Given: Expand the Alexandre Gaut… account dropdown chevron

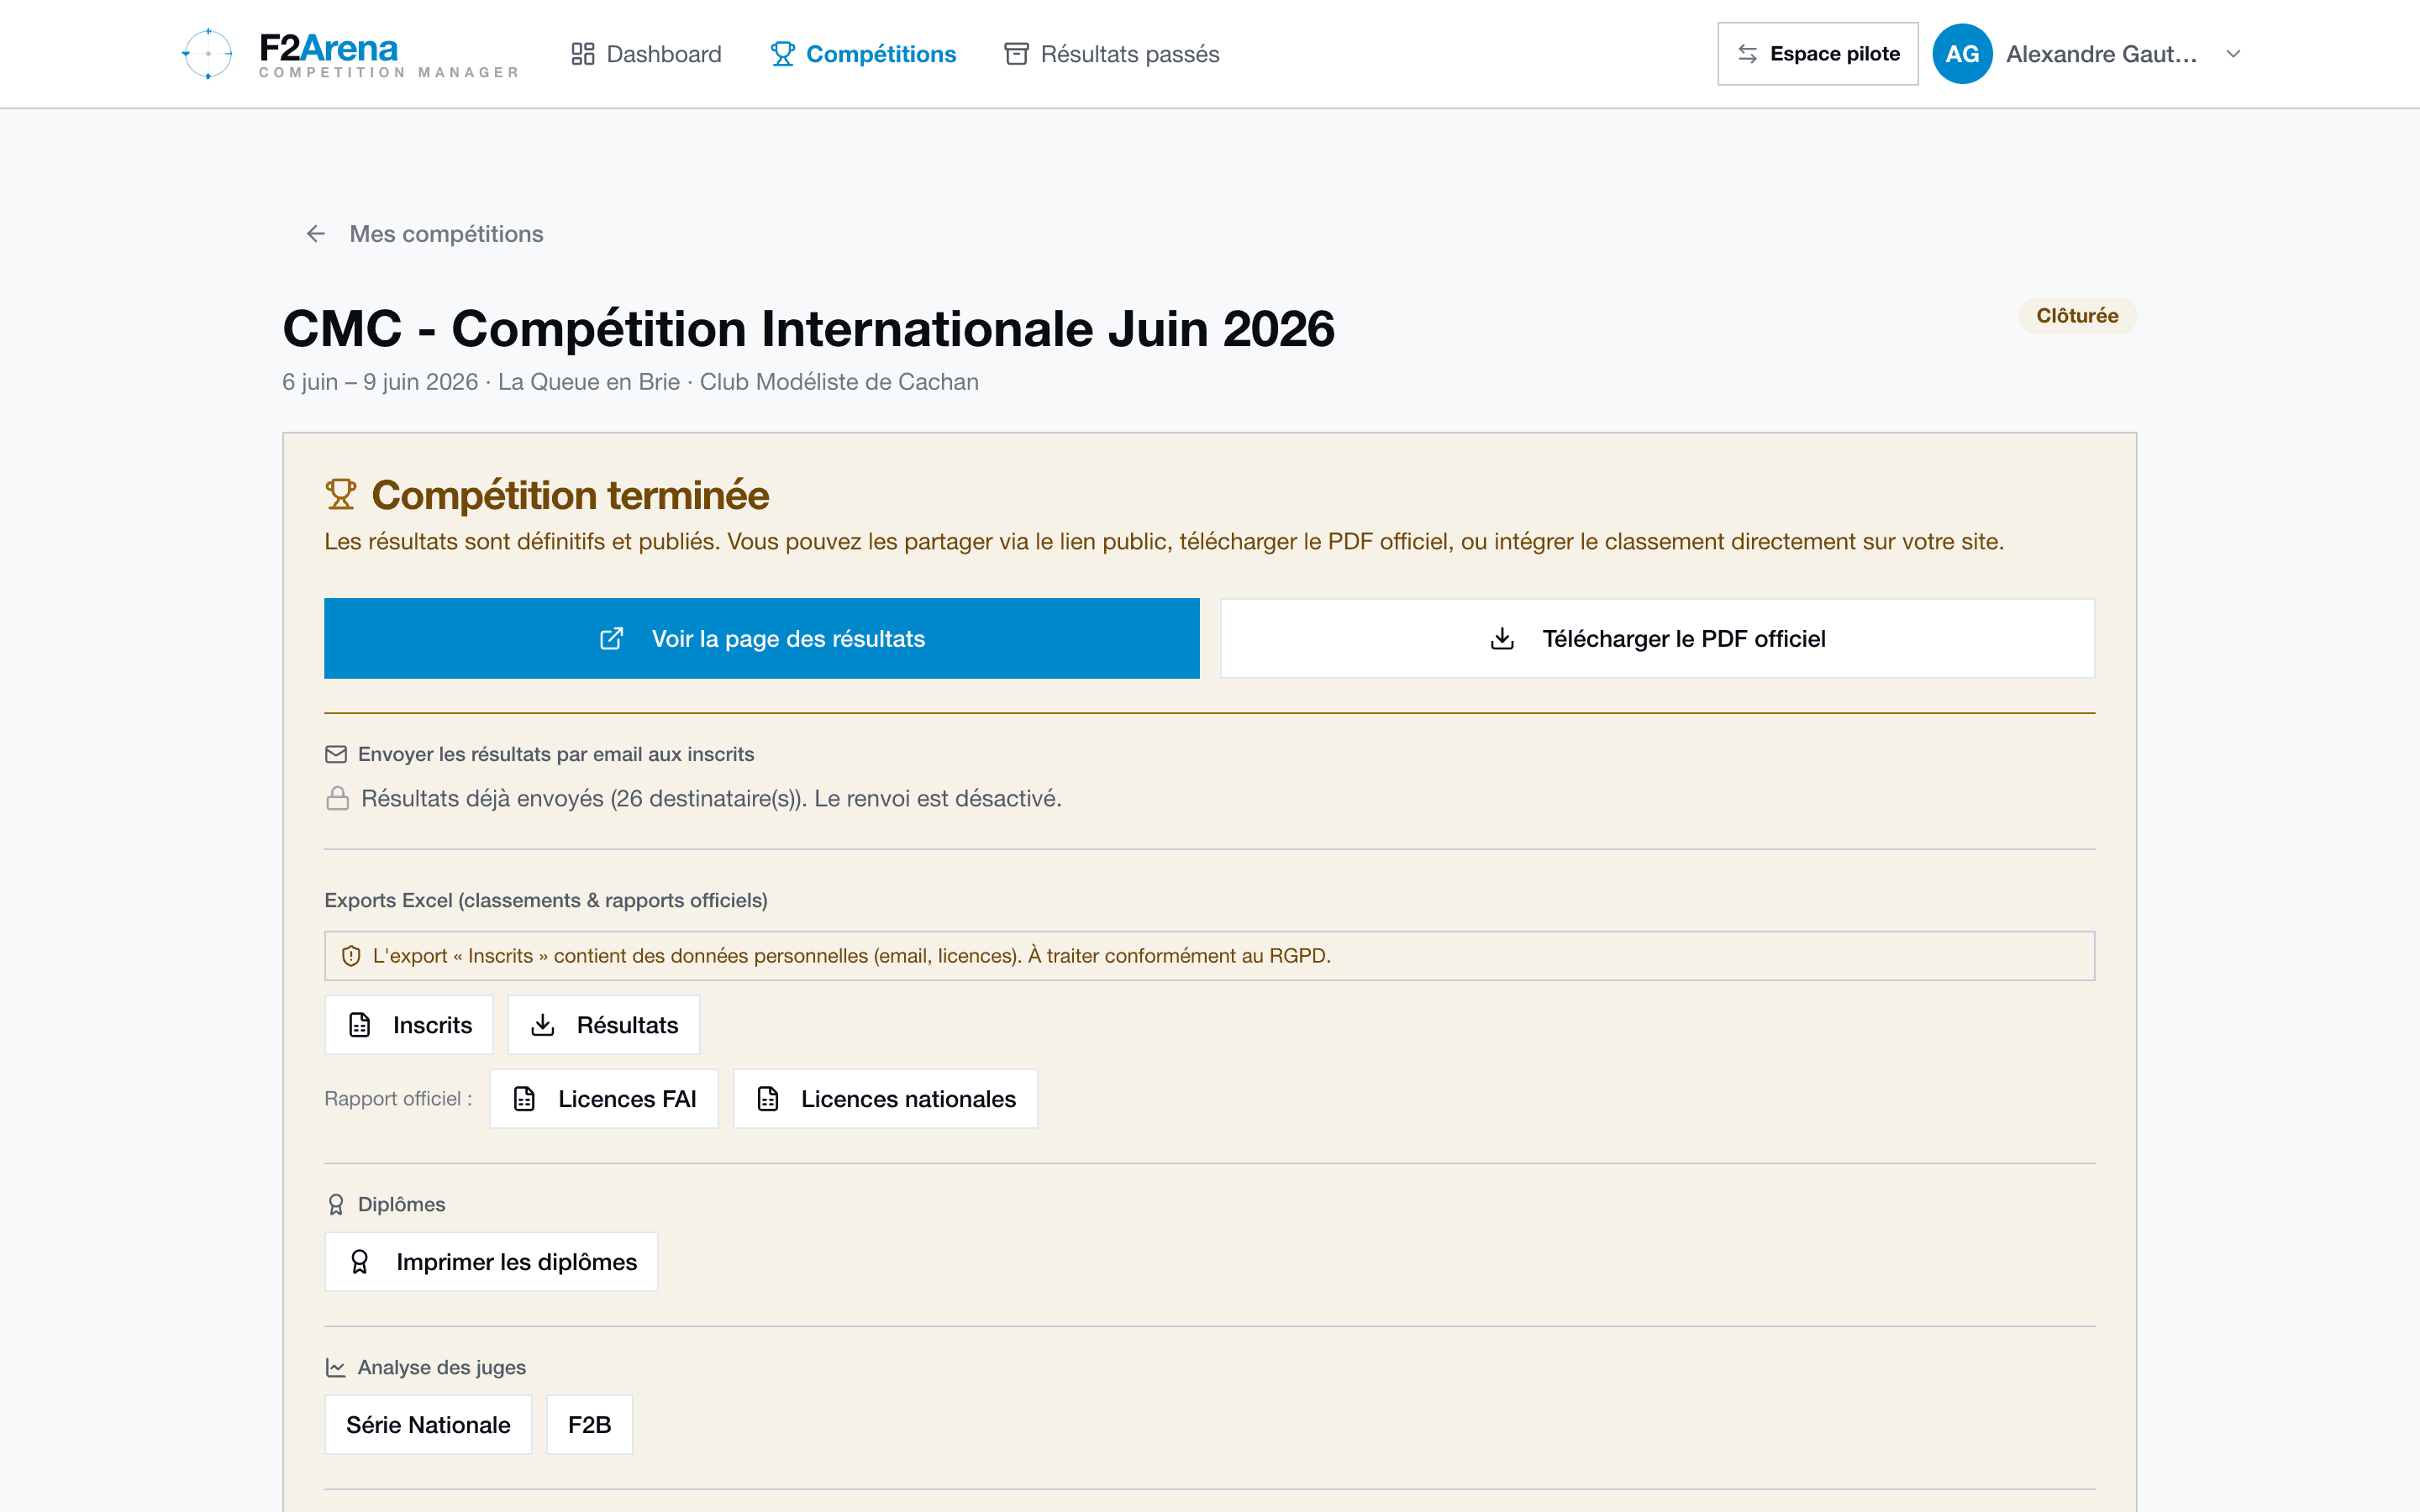Looking at the screenshot, I should pos(2233,54).
